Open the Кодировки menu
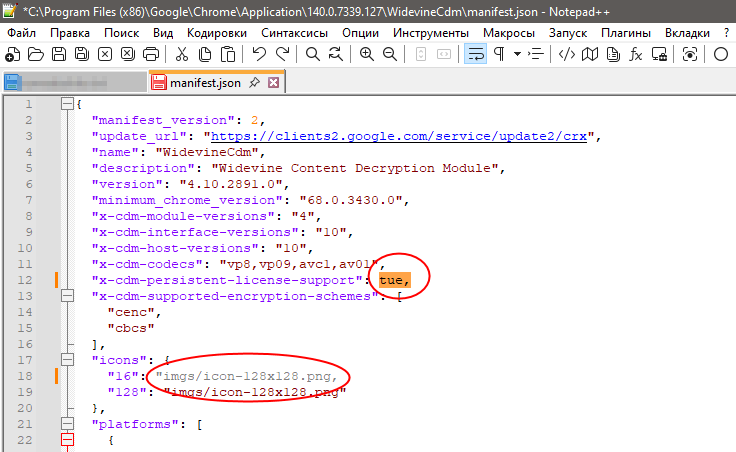The width and height of the screenshot is (736, 452). pos(217,33)
